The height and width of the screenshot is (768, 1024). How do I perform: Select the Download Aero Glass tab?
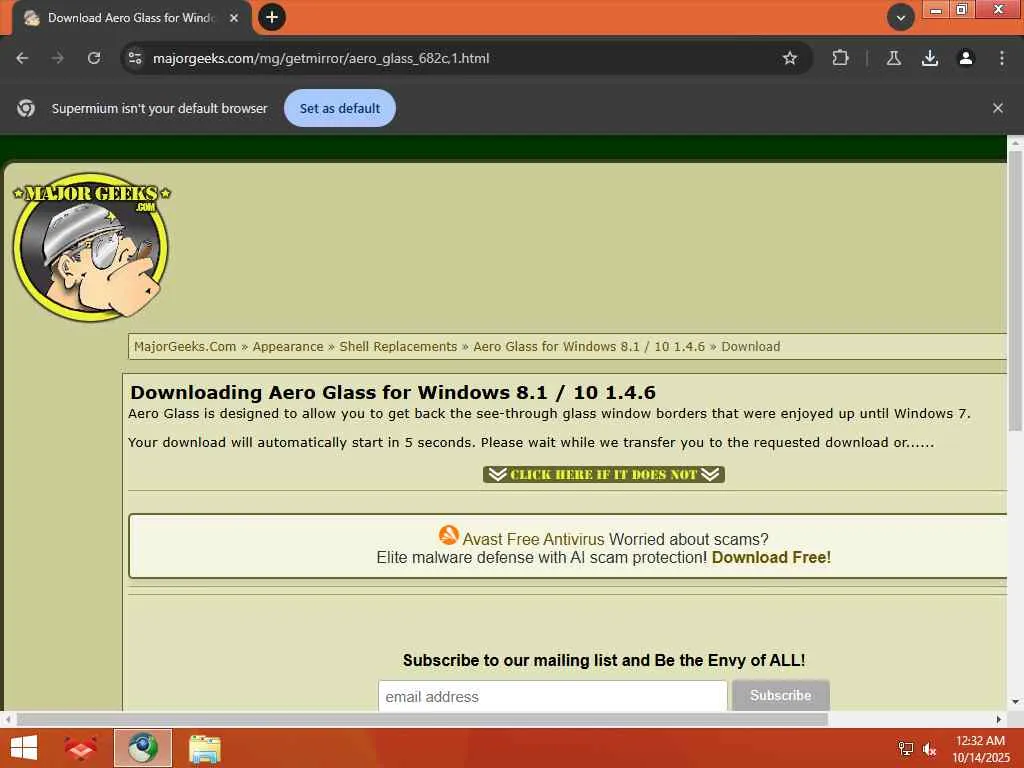tap(131, 18)
